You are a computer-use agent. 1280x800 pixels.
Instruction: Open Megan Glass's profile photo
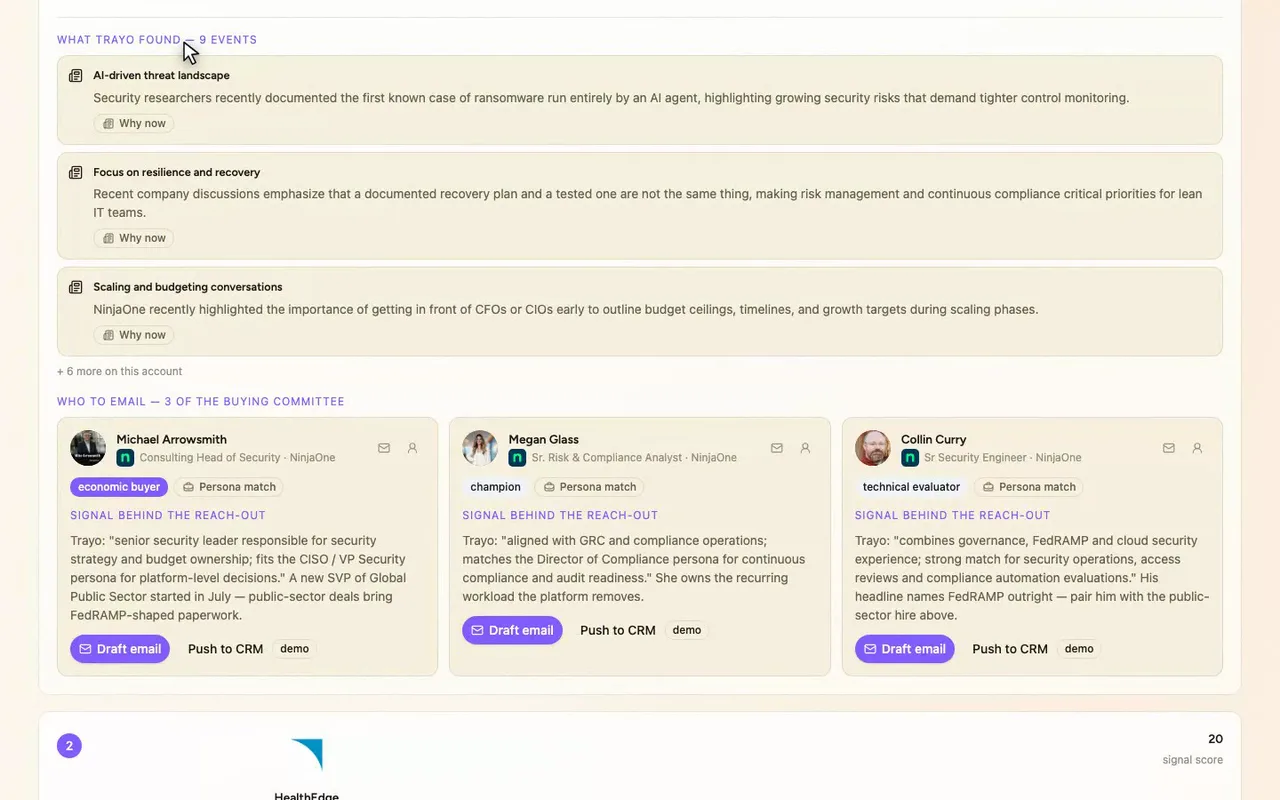pos(480,448)
